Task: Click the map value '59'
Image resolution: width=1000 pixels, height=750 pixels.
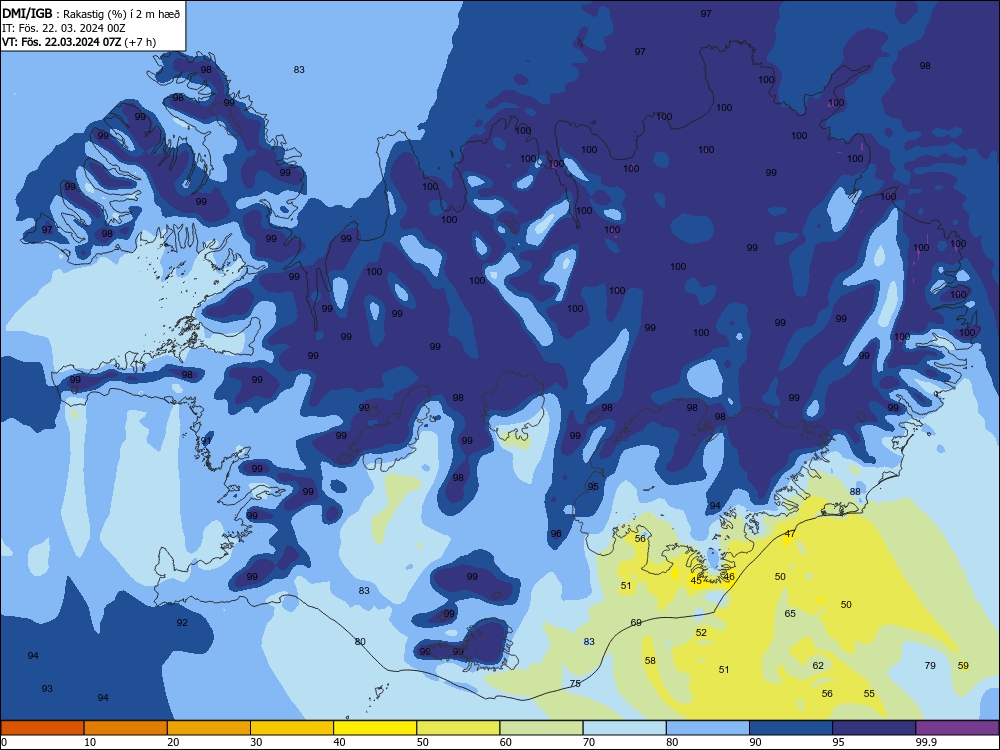Action: (964, 666)
